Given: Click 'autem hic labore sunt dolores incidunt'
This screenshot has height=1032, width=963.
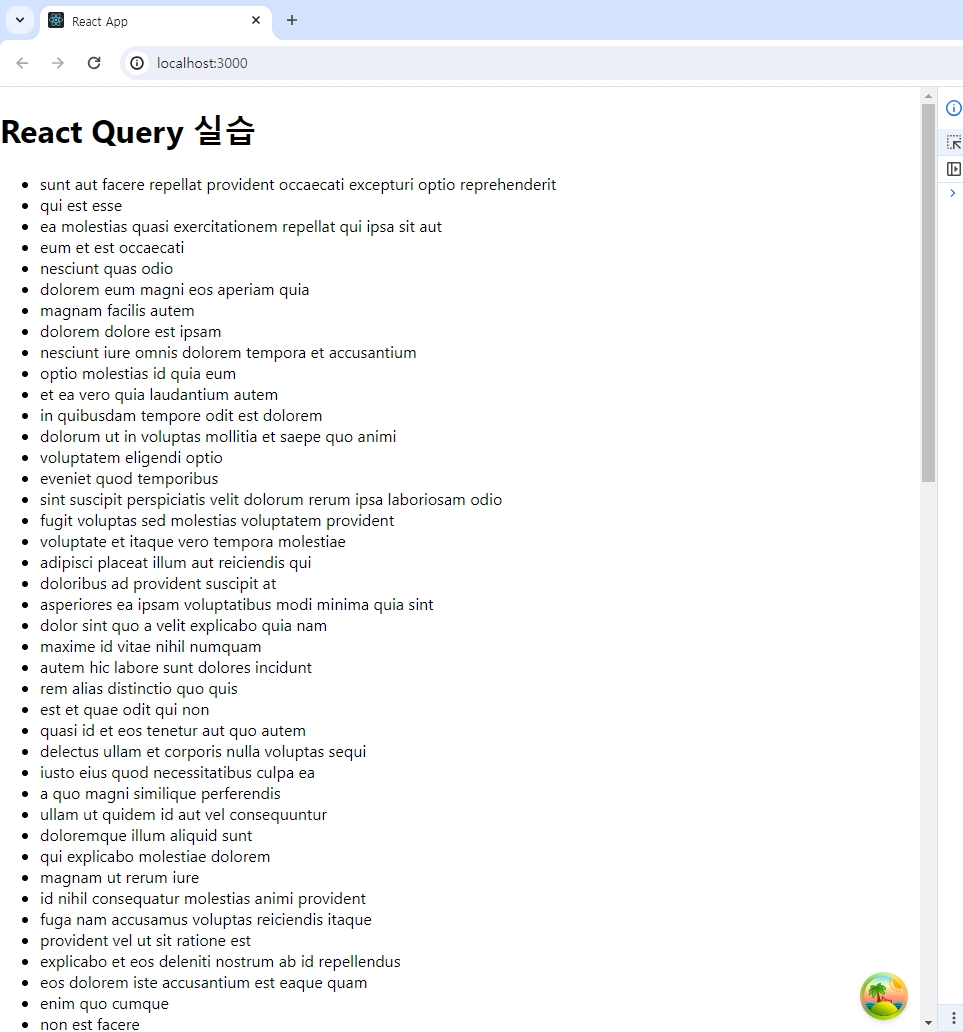Looking at the screenshot, I should tap(176, 668).
